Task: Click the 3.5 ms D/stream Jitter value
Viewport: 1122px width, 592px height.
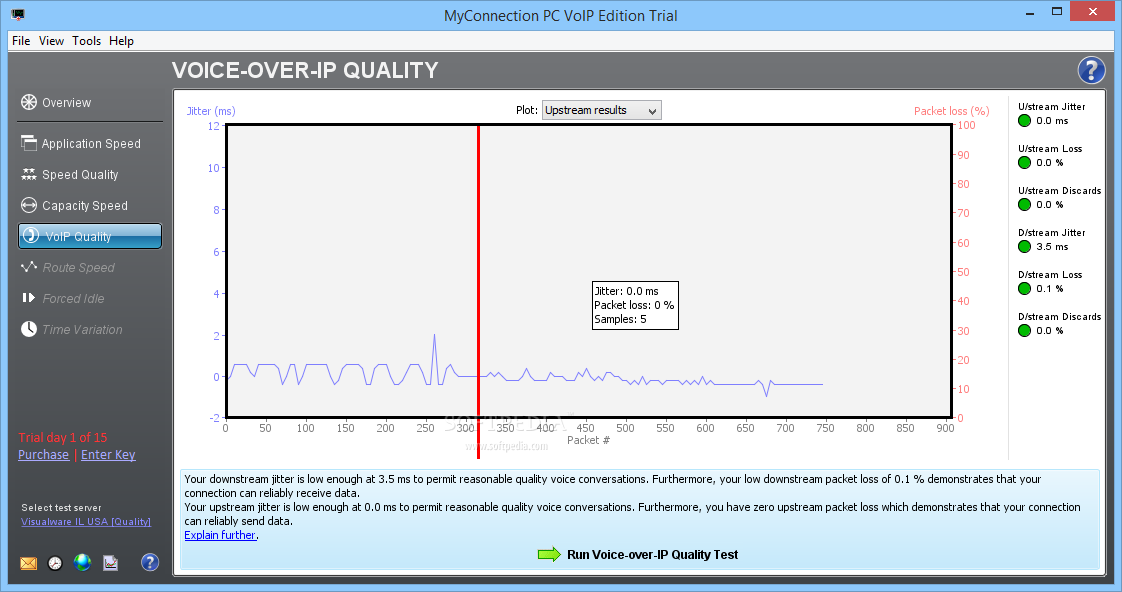Action: (1052, 246)
